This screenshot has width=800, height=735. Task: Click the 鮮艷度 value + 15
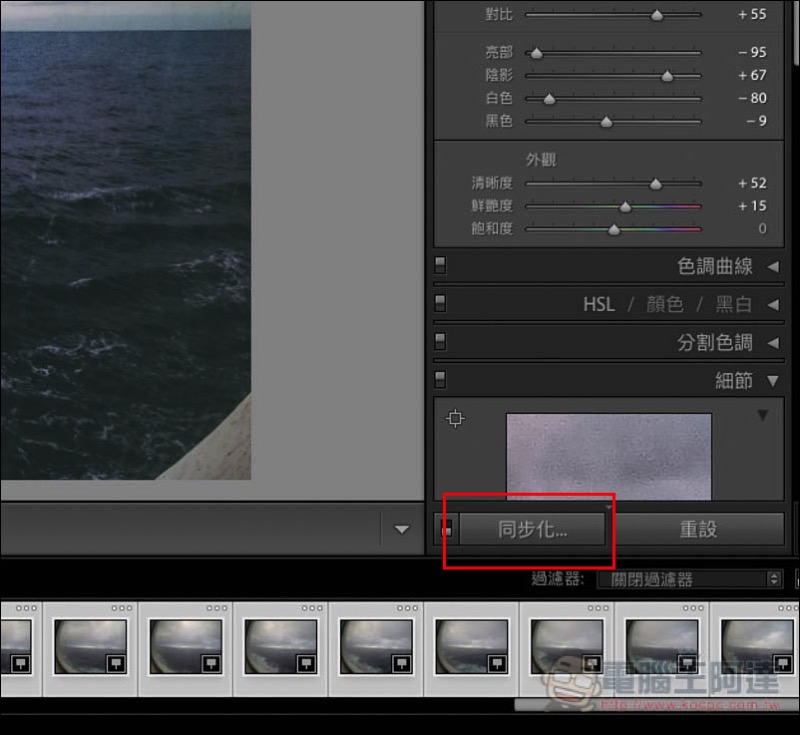pyautogui.click(x=752, y=206)
